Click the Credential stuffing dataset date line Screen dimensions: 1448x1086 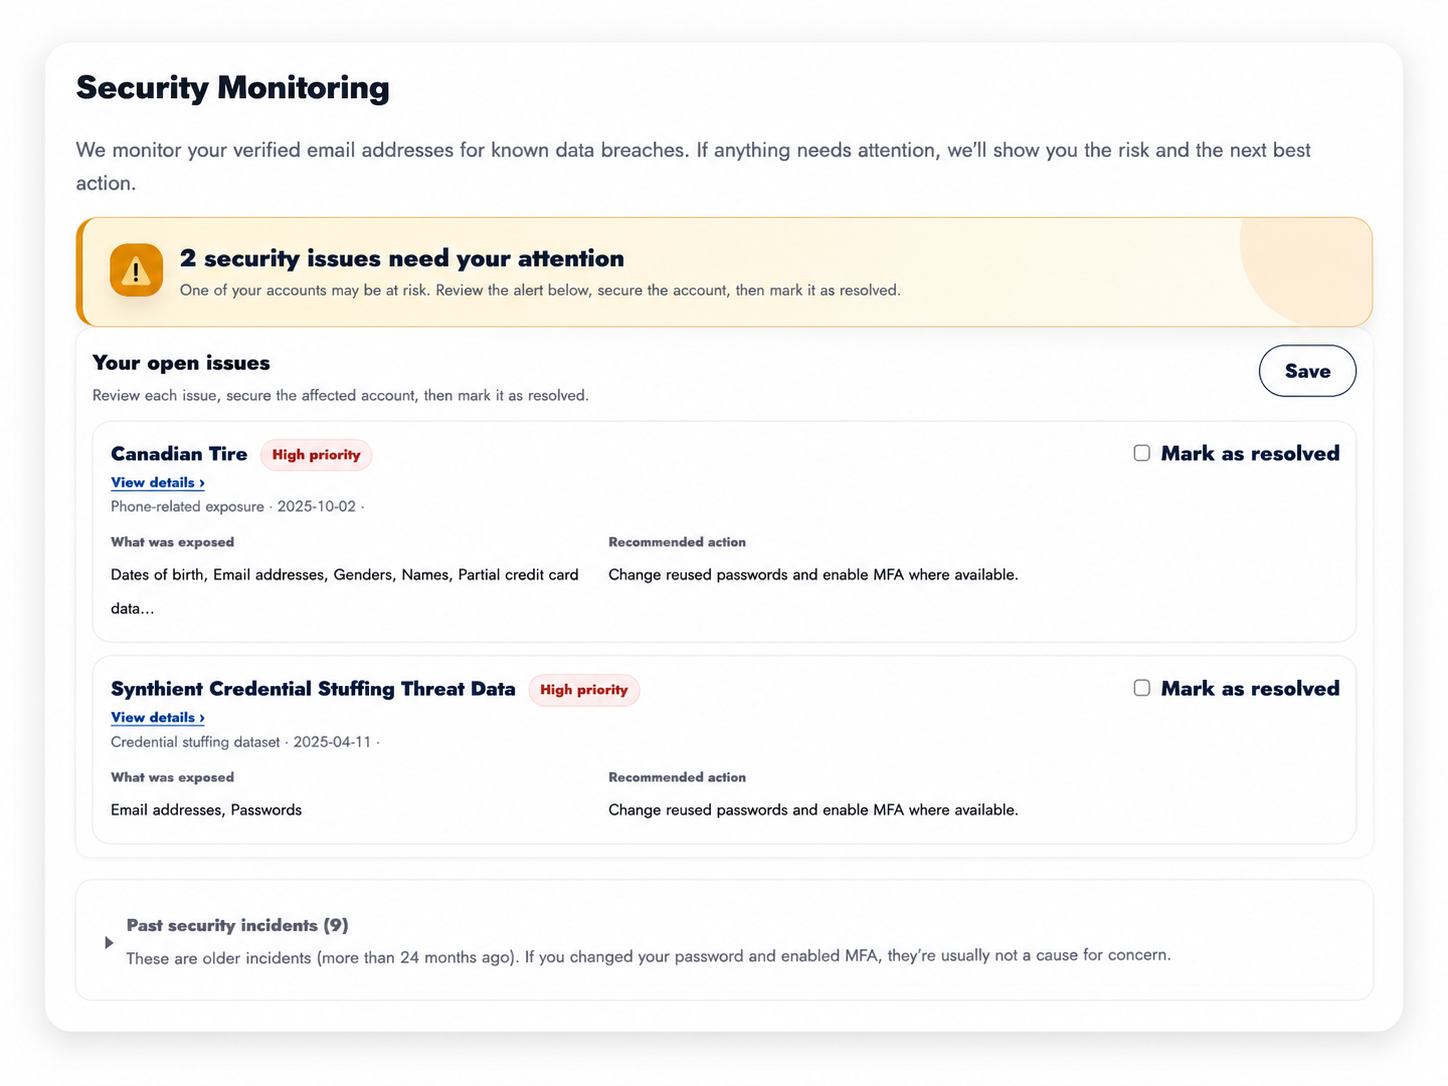click(245, 742)
